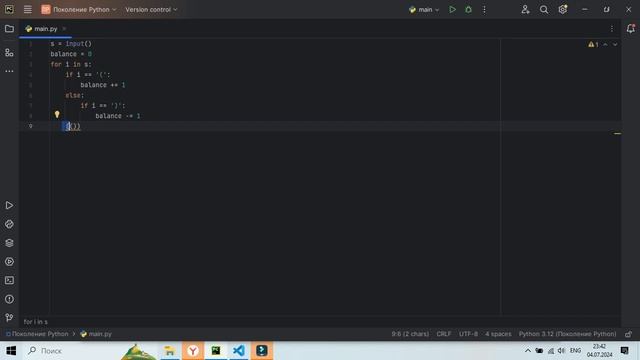Click line 's = input()' in editor
This screenshot has width=640, height=360.
click(71, 44)
